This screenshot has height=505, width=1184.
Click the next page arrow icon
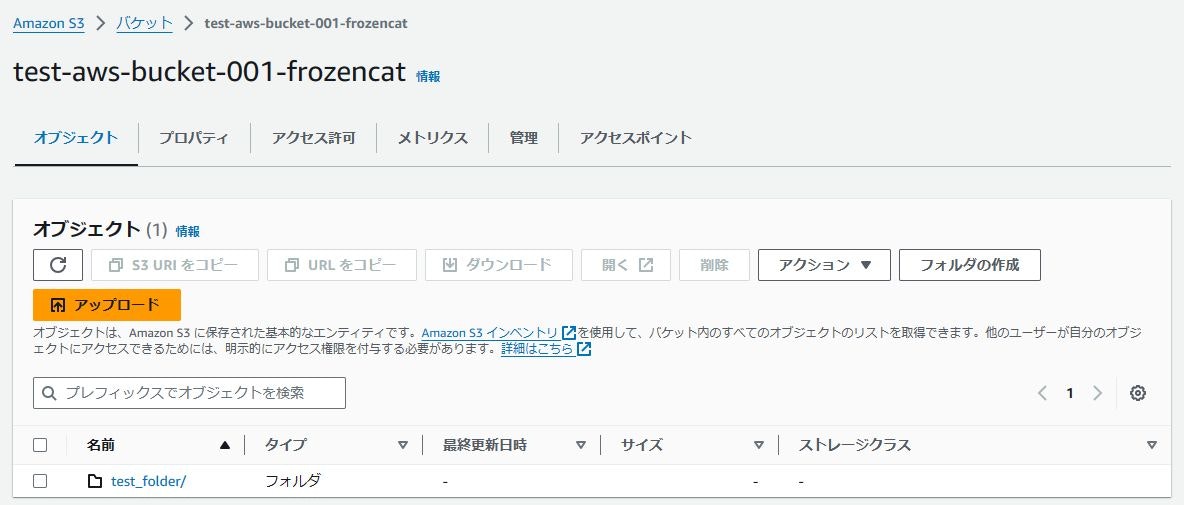1097,393
